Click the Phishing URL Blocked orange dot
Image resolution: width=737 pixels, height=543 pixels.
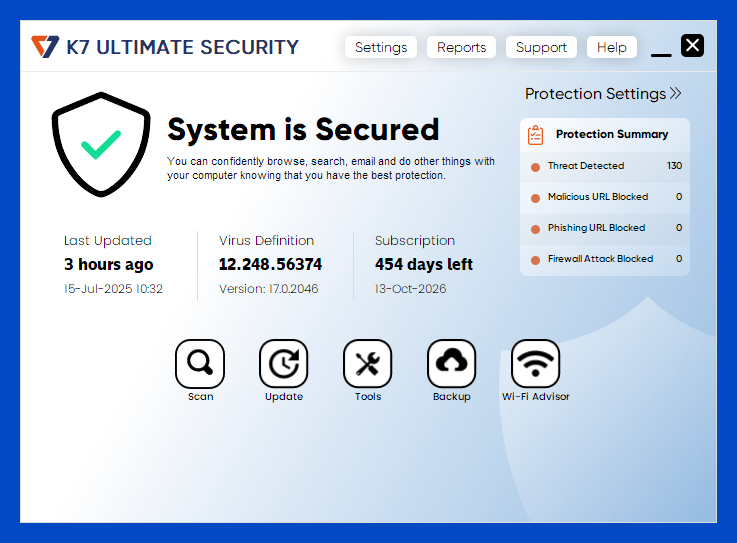click(x=535, y=229)
